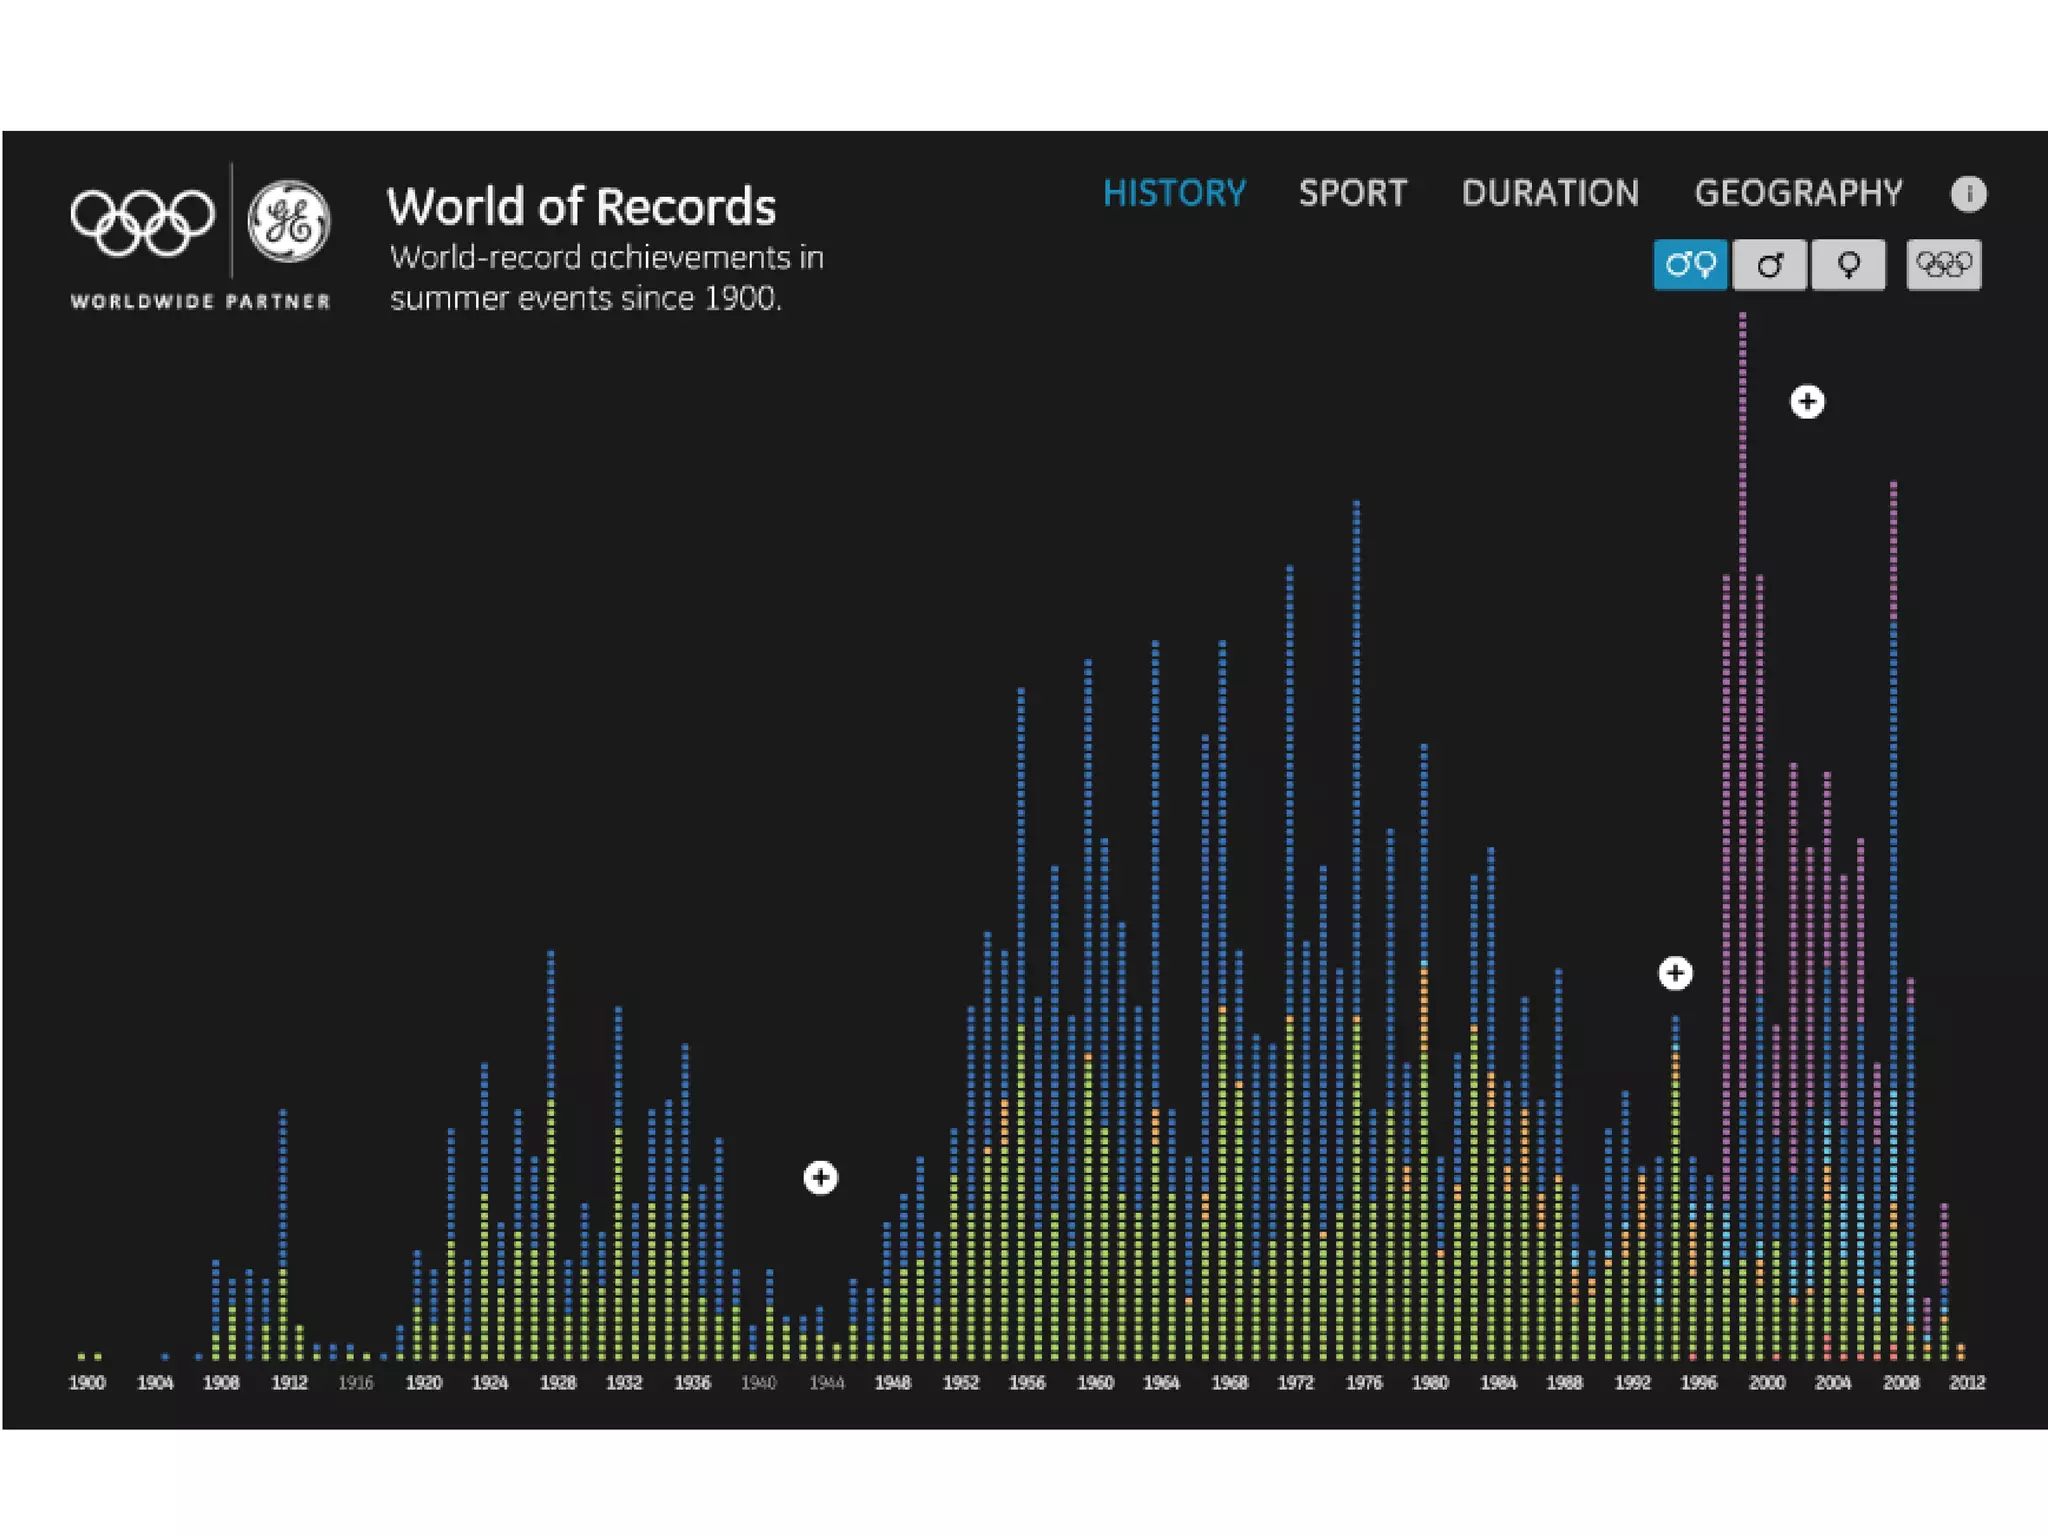Go to the GEOGRAPHY view
Screen dimensions: 2048x1536
[x=1798, y=193]
